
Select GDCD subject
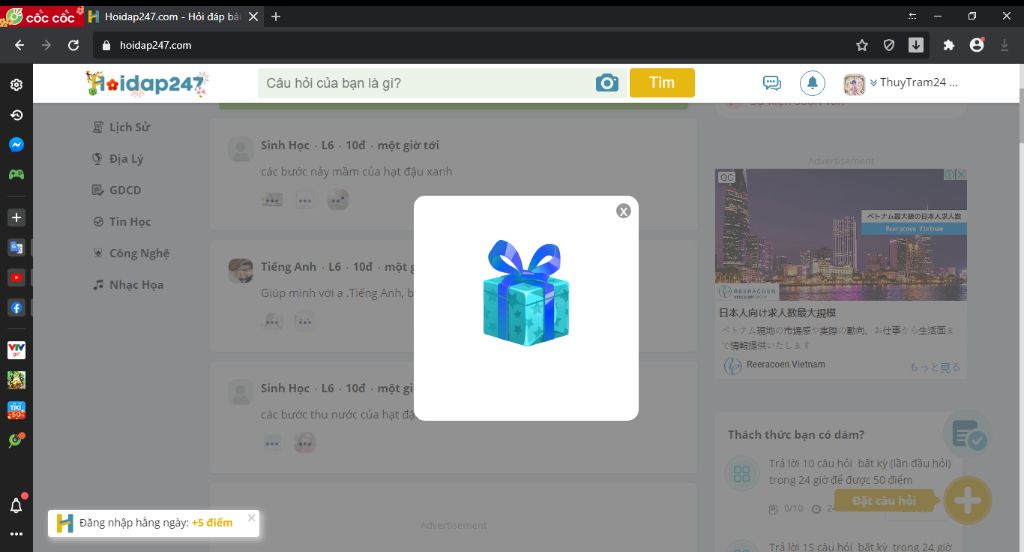[x=117, y=190]
